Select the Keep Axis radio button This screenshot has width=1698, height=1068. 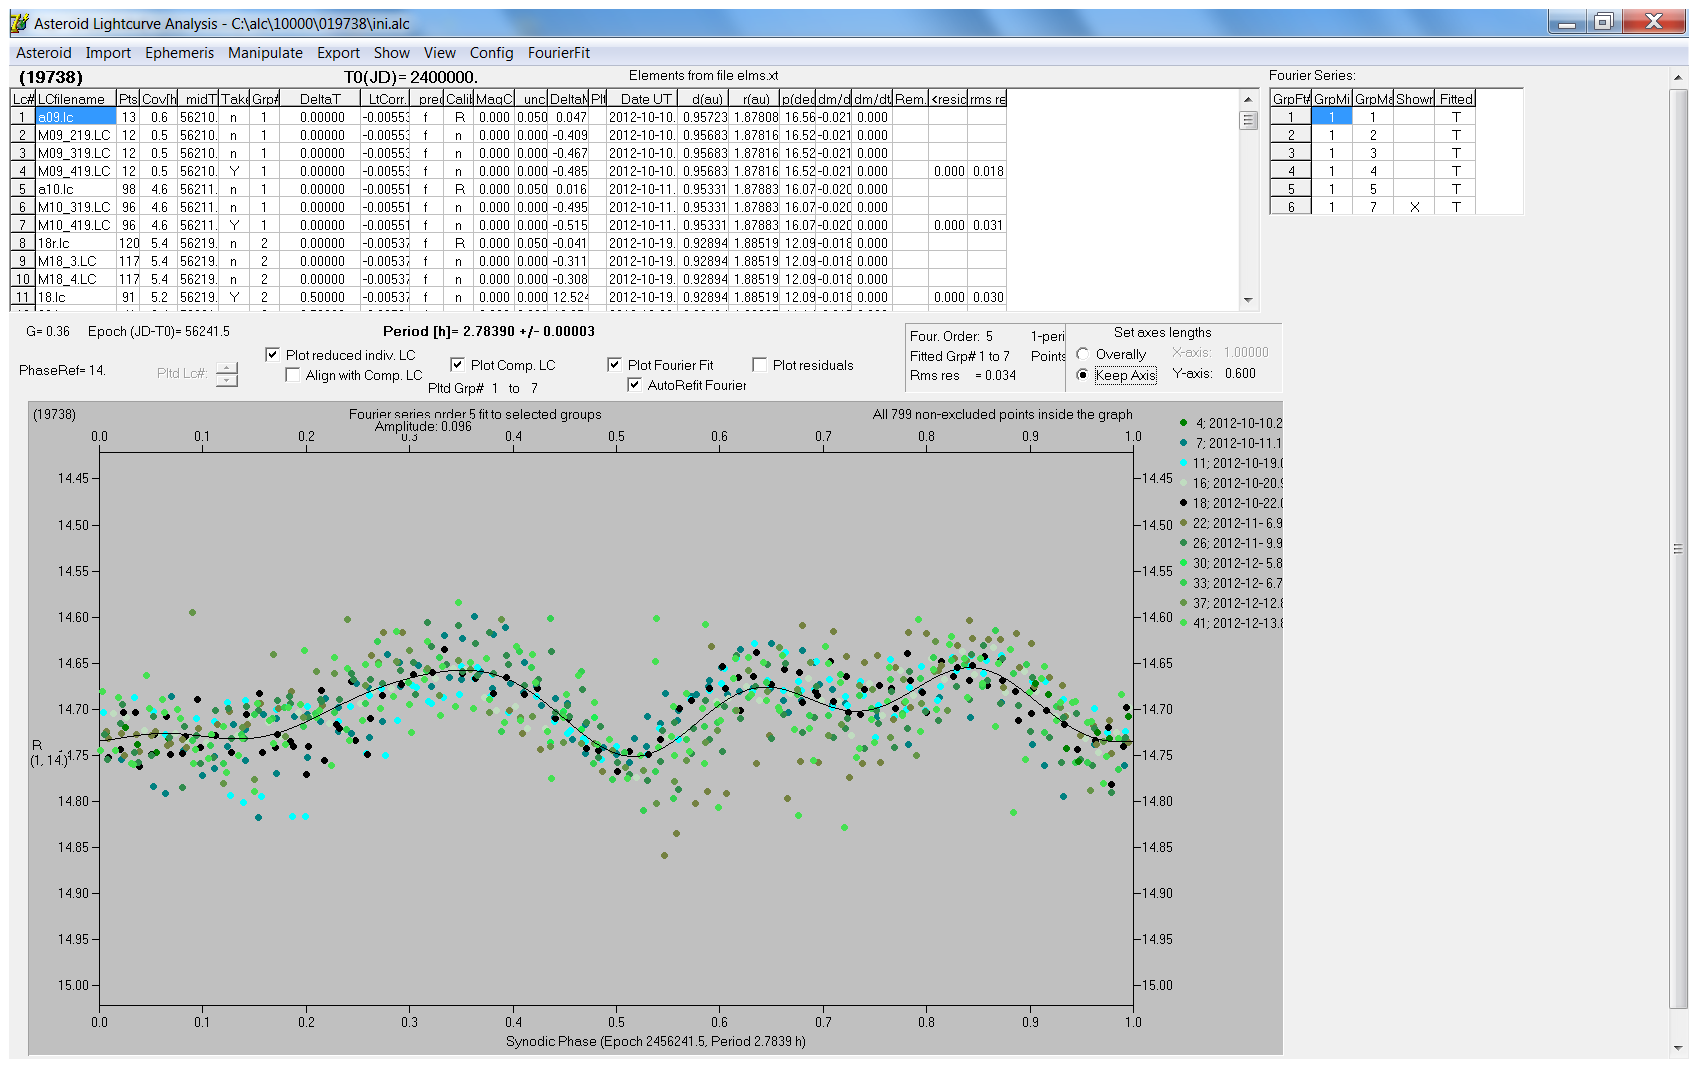(x=1082, y=375)
